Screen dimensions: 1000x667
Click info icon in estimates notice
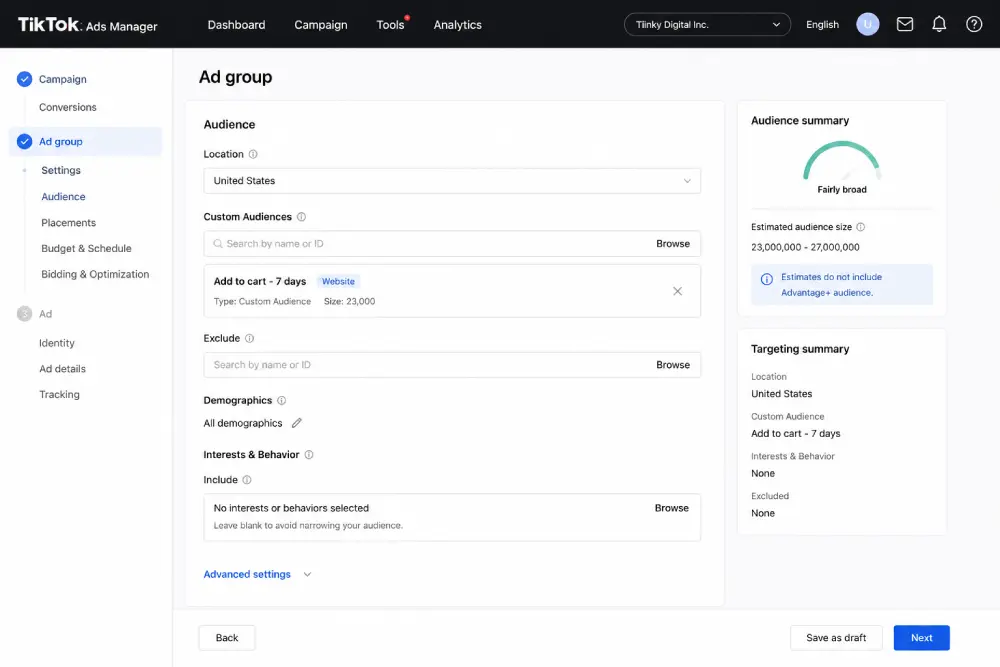tap(767, 279)
